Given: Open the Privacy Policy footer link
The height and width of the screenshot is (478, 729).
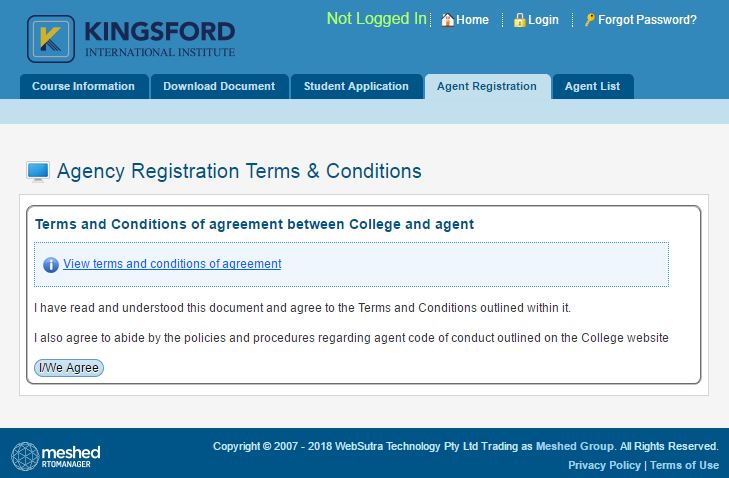Looking at the screenshot, I should [604, 465].
